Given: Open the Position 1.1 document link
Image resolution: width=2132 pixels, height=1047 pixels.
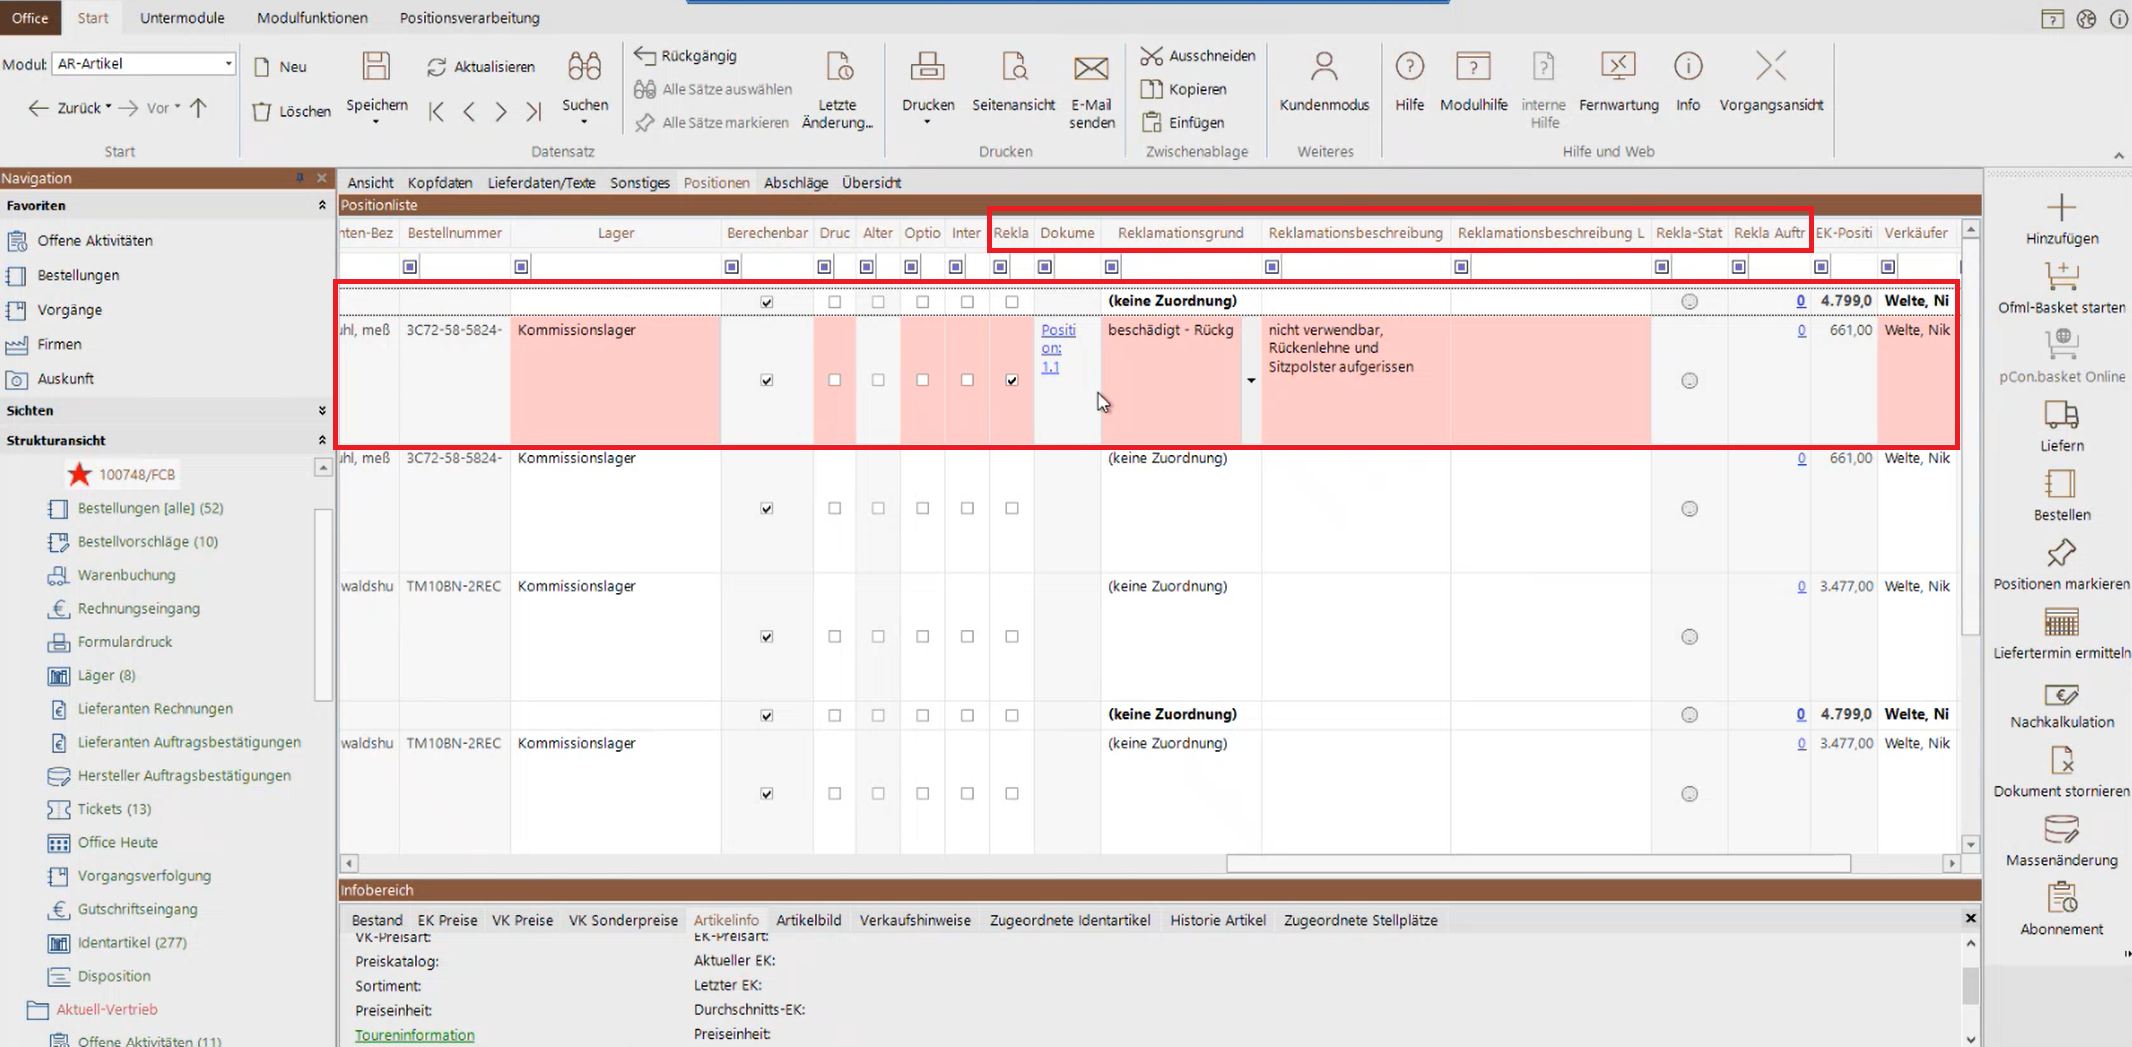Looking at the screenshot, I should (x=1057, y=348).
